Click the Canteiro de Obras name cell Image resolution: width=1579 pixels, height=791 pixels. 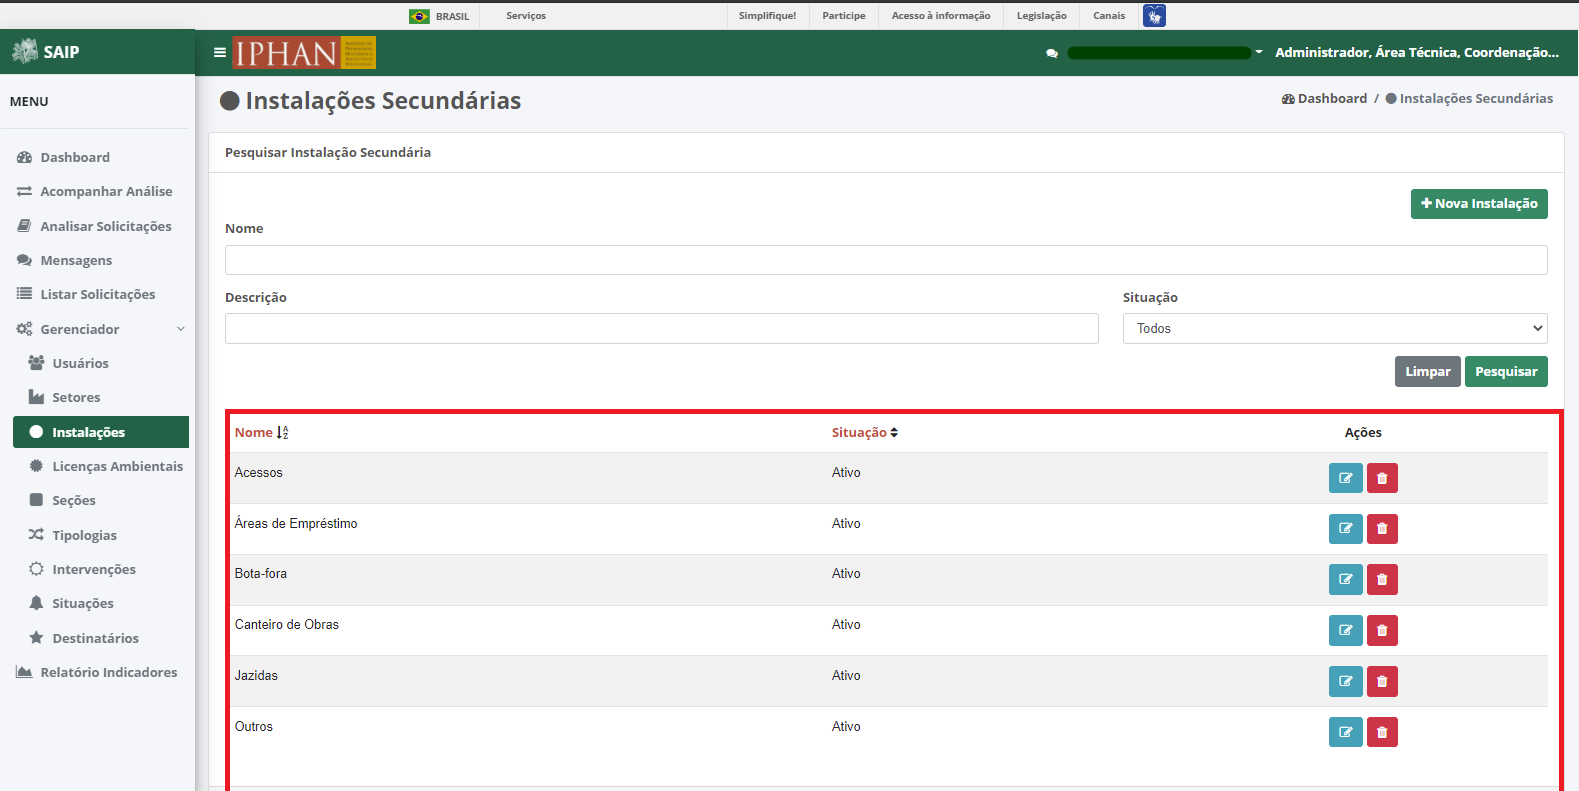287,624
